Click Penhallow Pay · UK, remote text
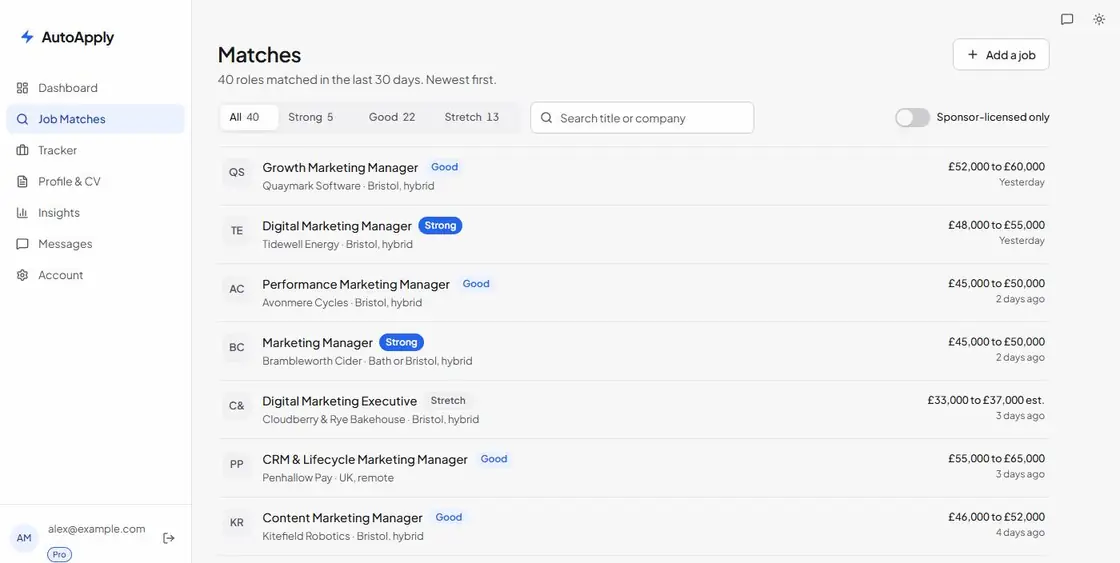This screenshot has width=1120, height=563. pyautogui.click(x=328, y=478)
